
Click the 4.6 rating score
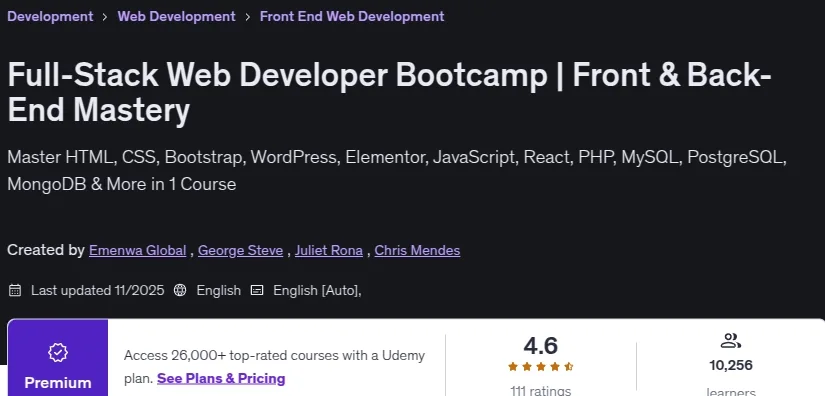(540, 346)
